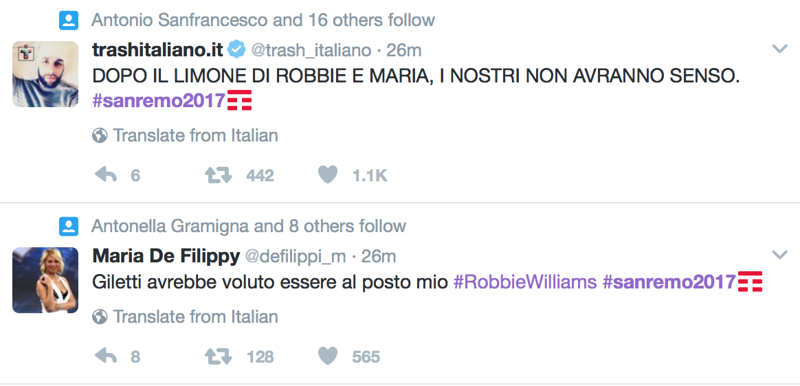Like Maria De Filippy's tweet

(x=328, y=355)
